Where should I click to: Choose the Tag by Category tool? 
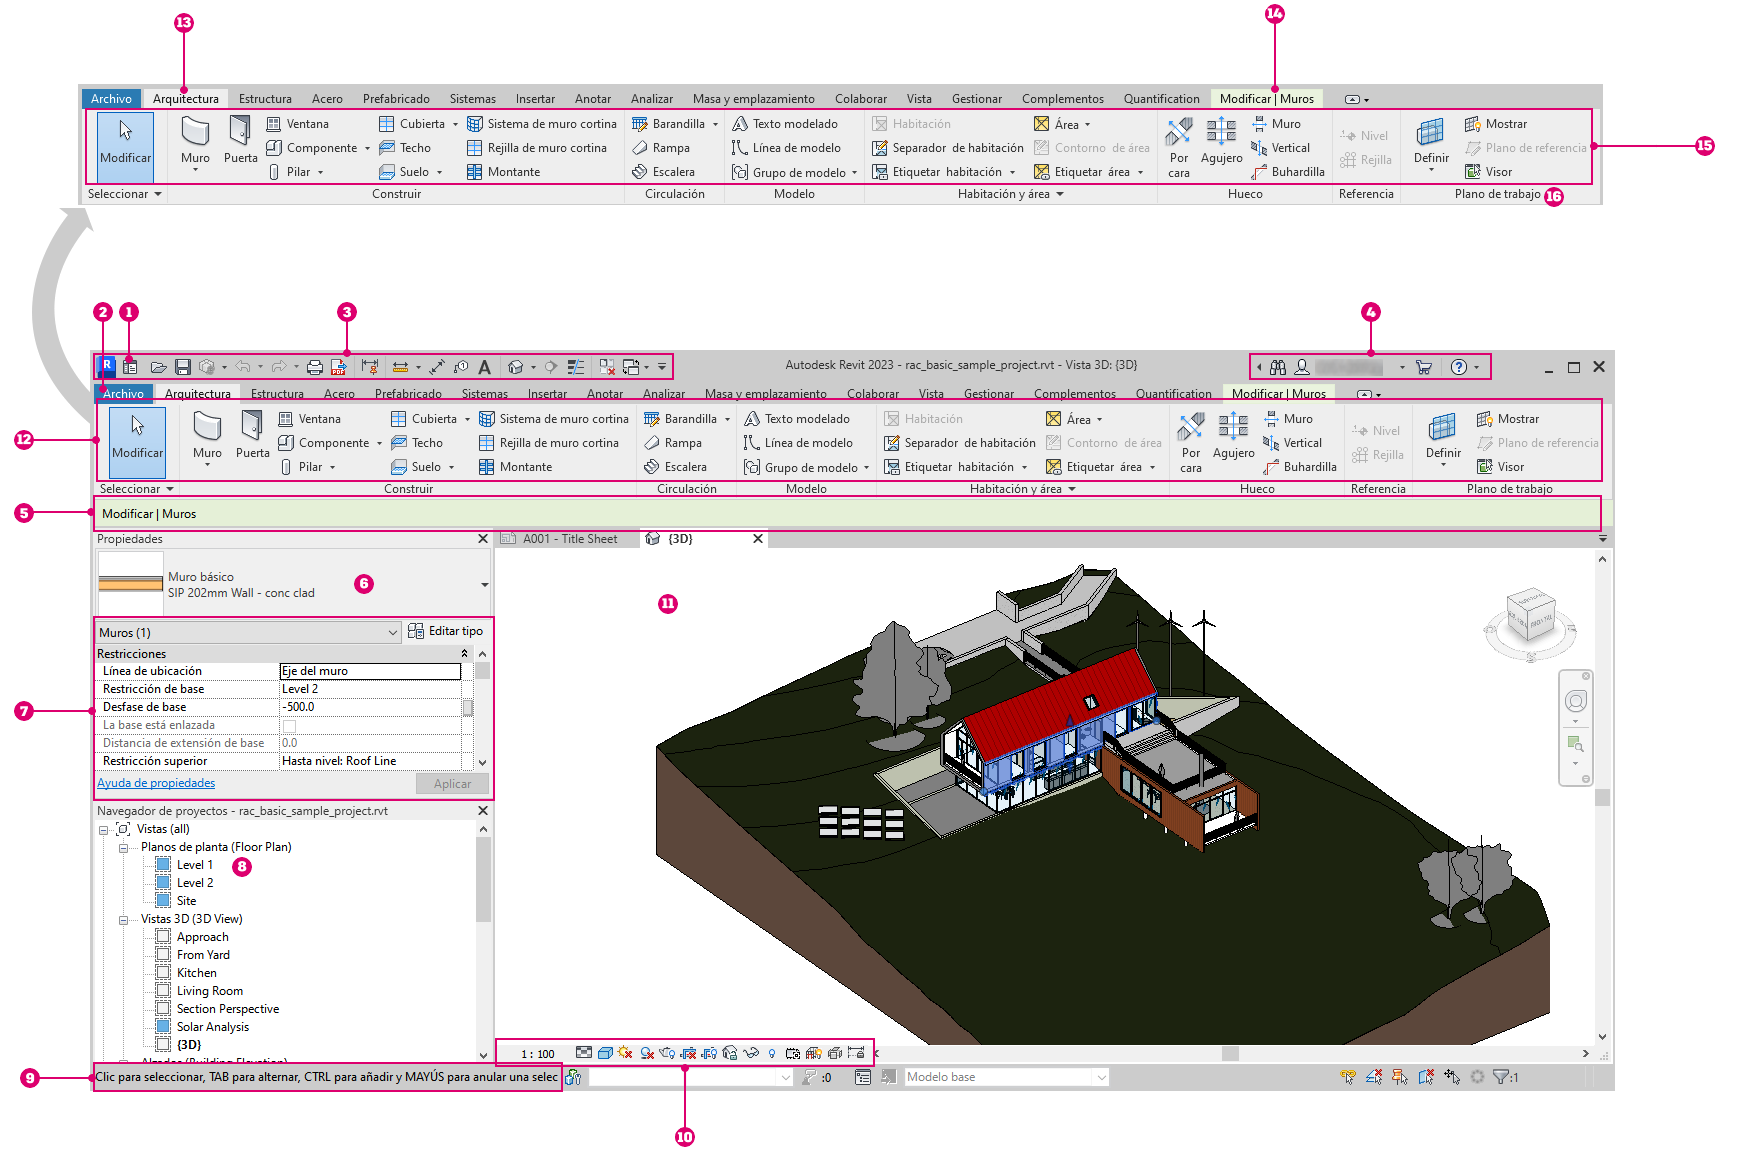[461, 367]
